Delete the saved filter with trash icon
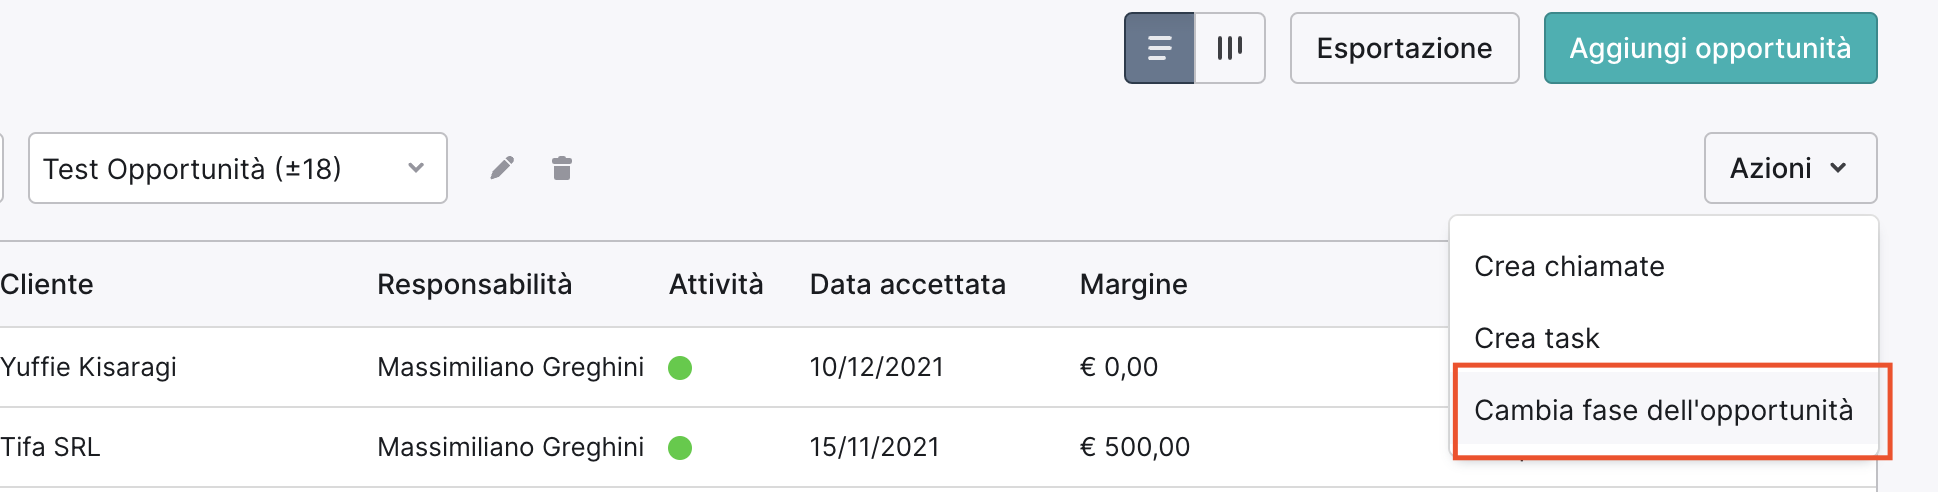 (x=562, y=168)
